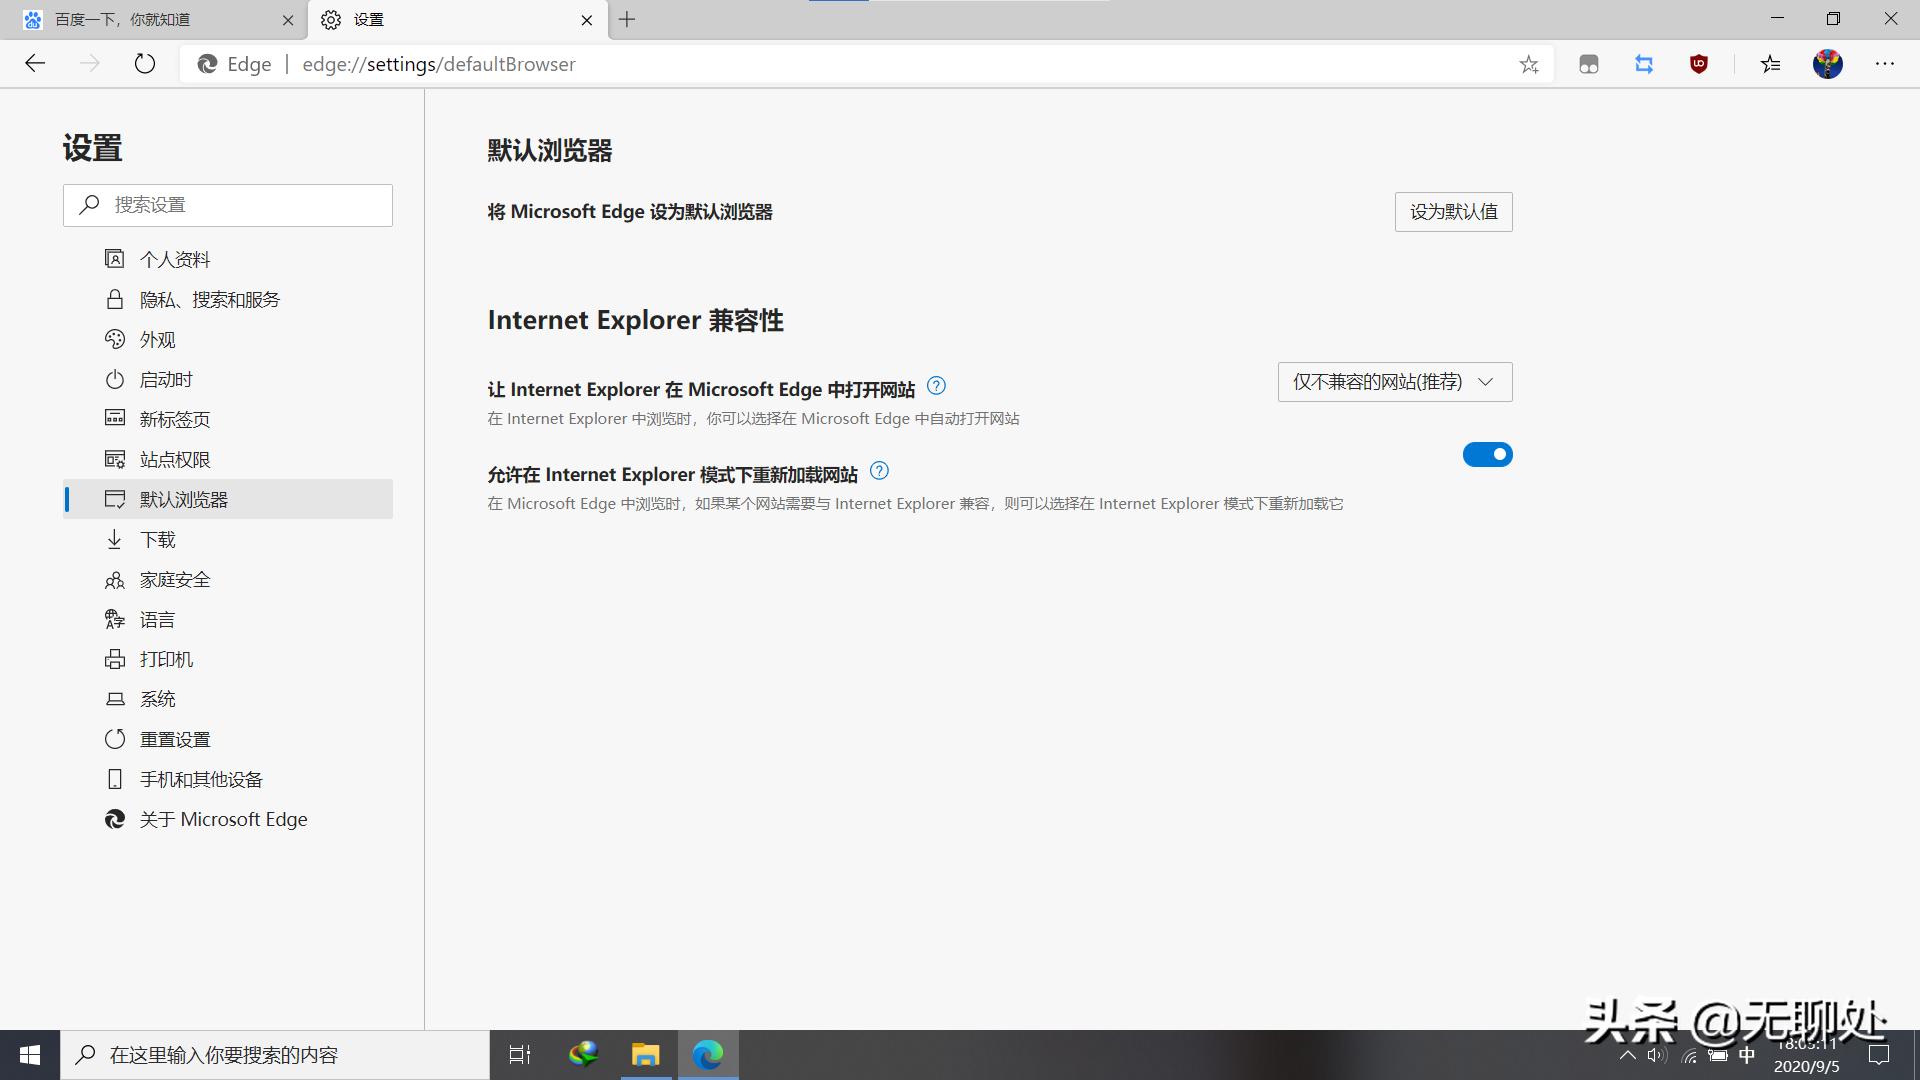Open the uBlock Origin extension
The image size is (1920, 1080).
coord(1698,63)
